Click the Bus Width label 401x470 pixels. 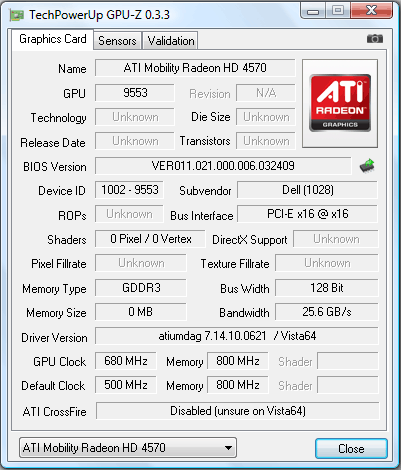[x=245, y=289]
